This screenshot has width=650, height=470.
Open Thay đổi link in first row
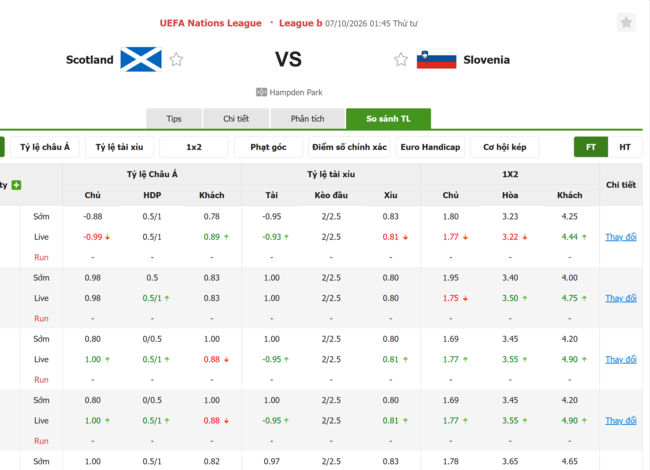point(621,237)
